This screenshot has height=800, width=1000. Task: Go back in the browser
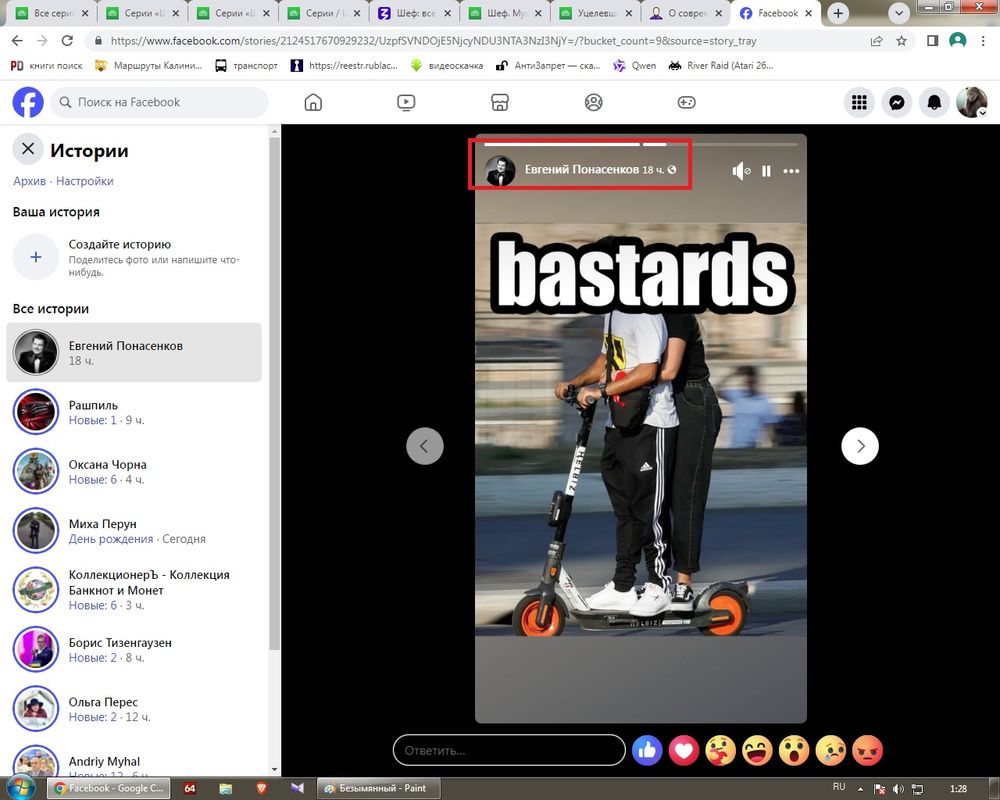click(17, 41)
